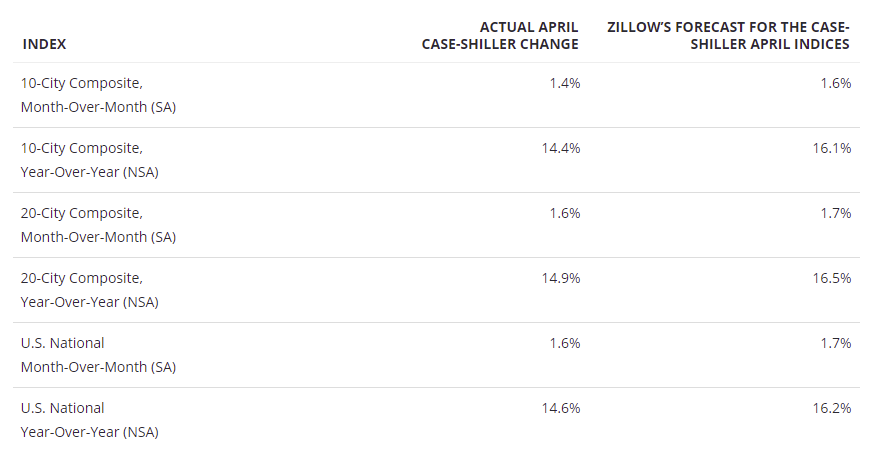Click the 14.9% actual change value
Screen dimensions: 878x452
pyautogui.click(x=561, y=278)
